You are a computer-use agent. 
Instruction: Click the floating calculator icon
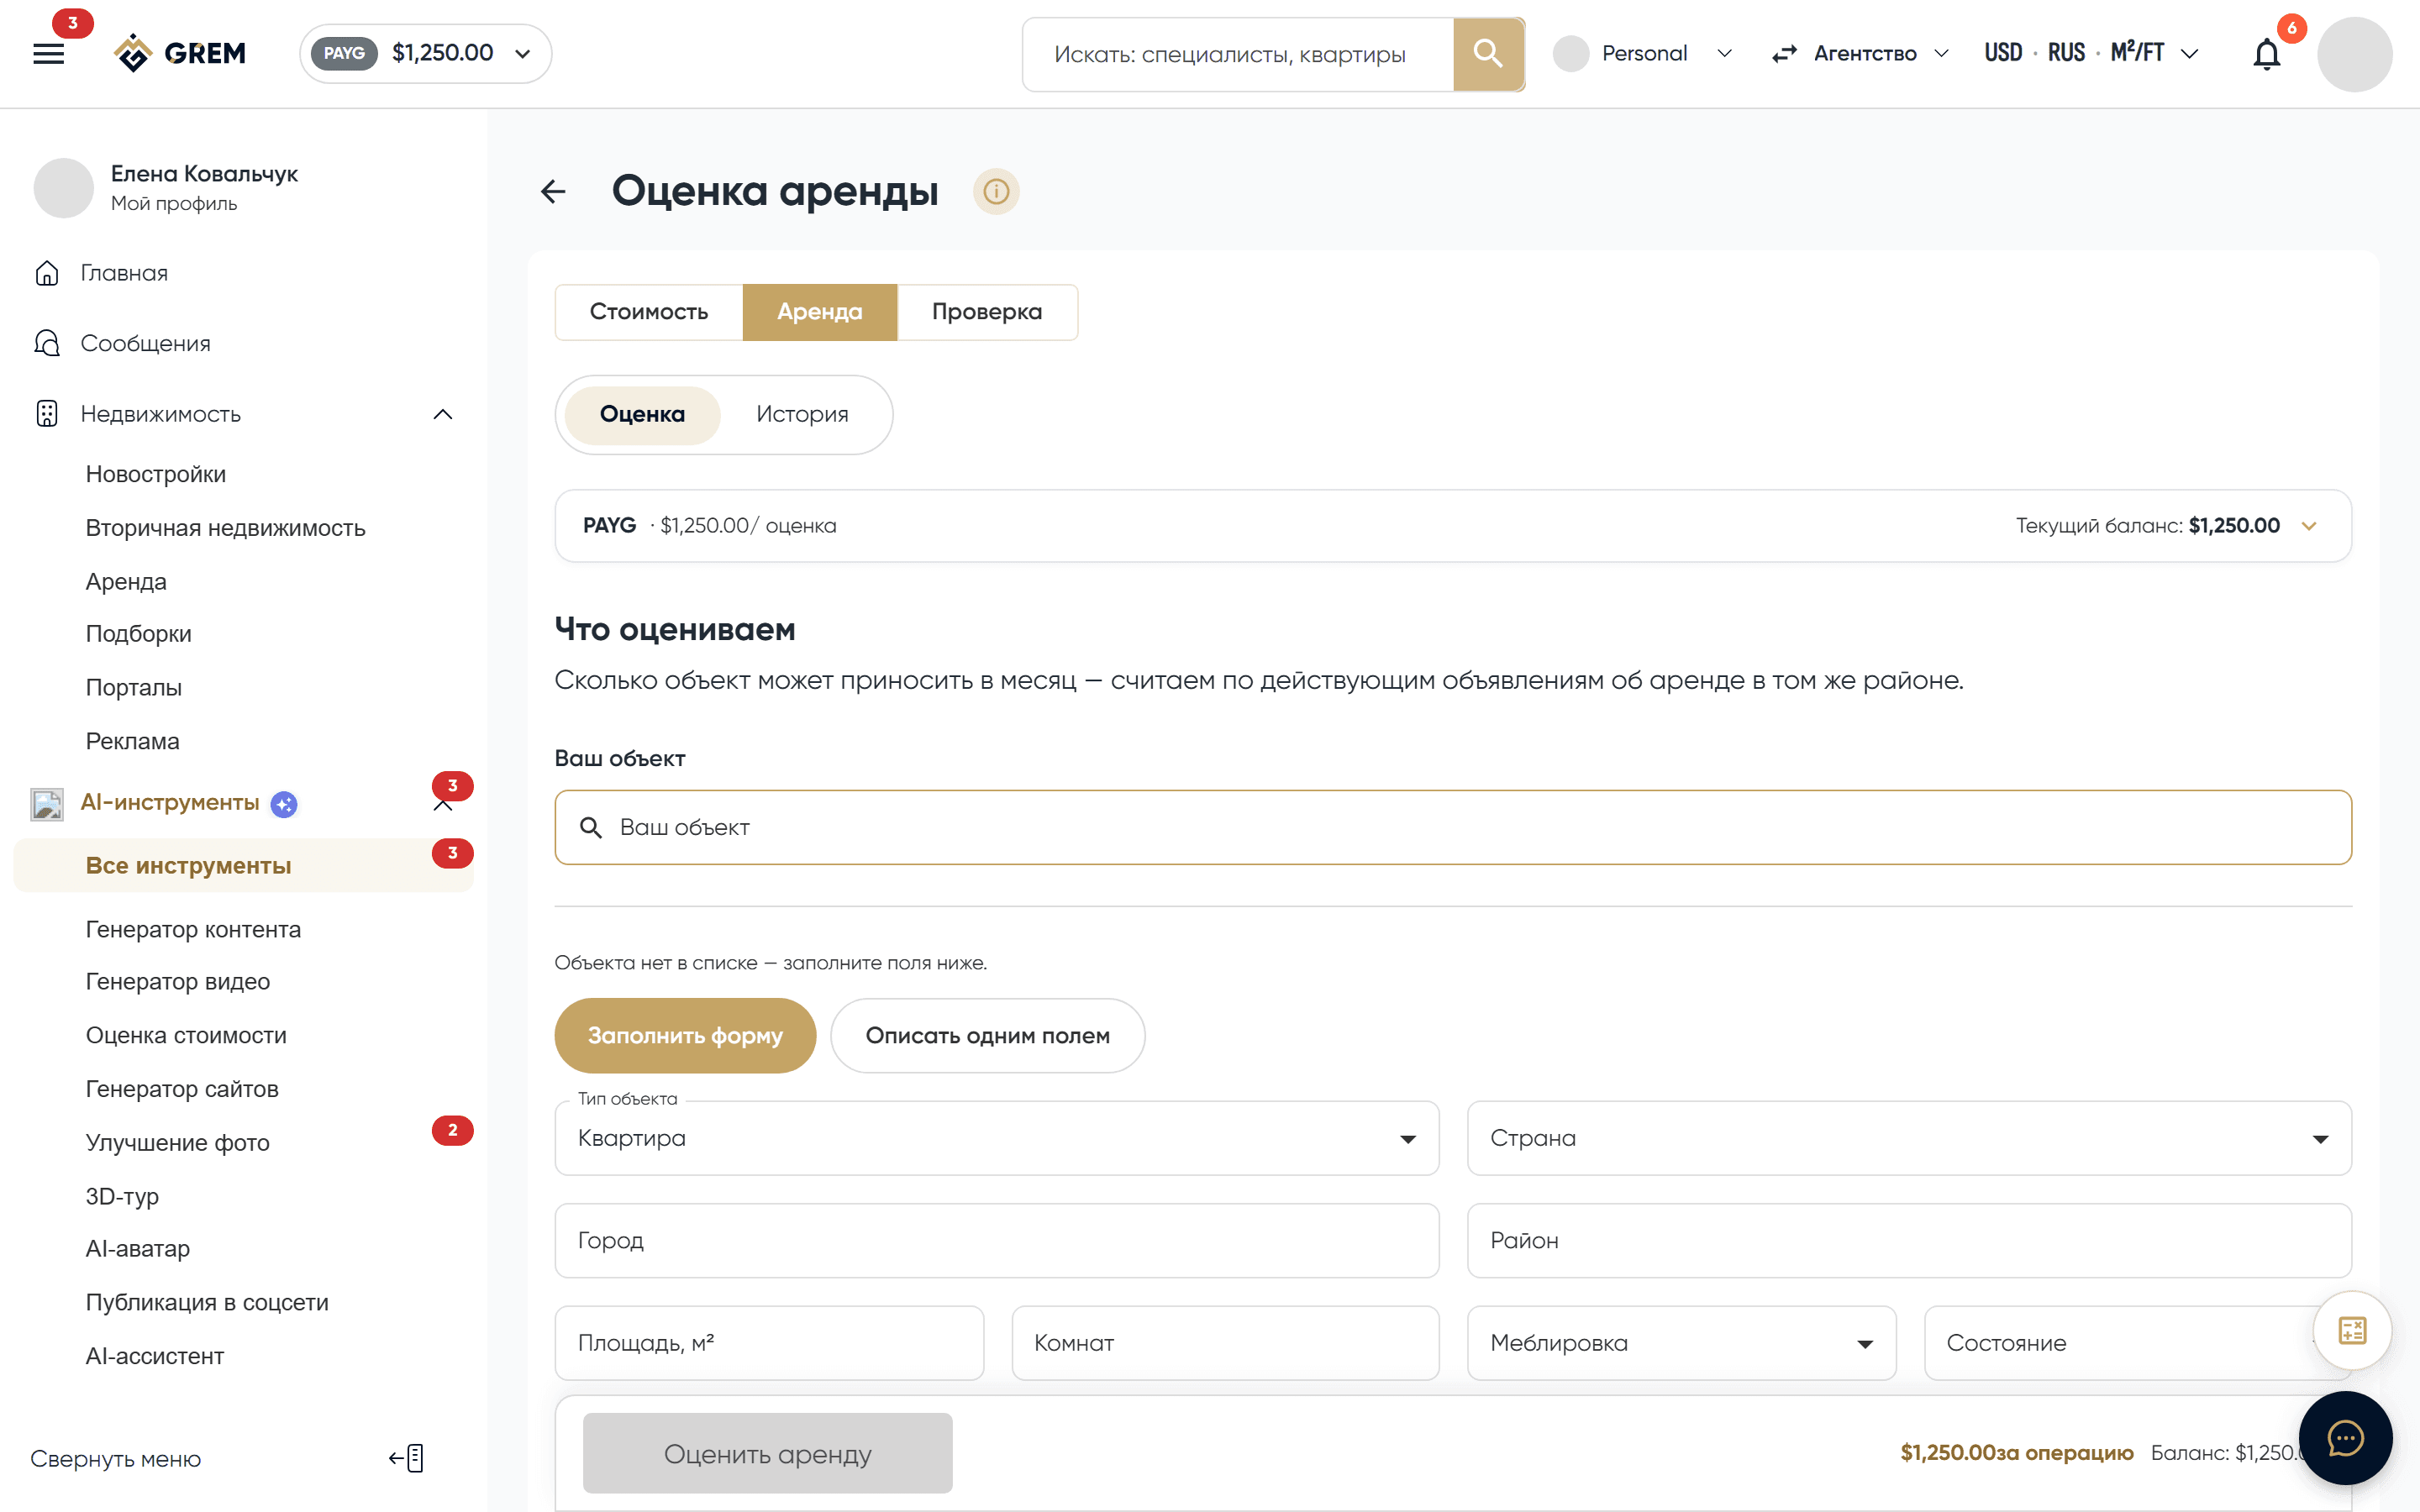pyautogui.click(x=2352, y=1330)
